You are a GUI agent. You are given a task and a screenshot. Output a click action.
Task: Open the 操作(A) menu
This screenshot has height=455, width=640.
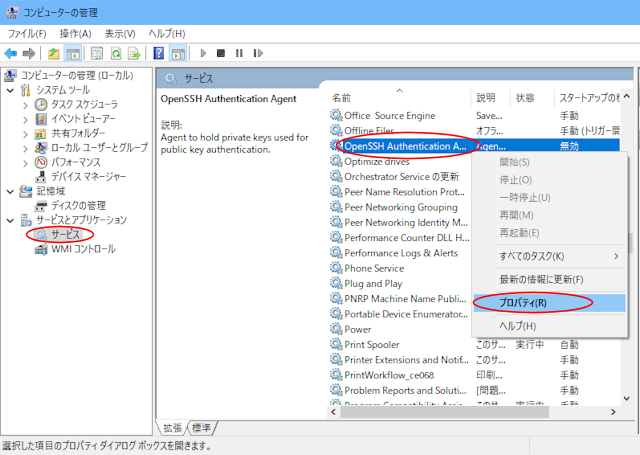[x=76, y=33]
